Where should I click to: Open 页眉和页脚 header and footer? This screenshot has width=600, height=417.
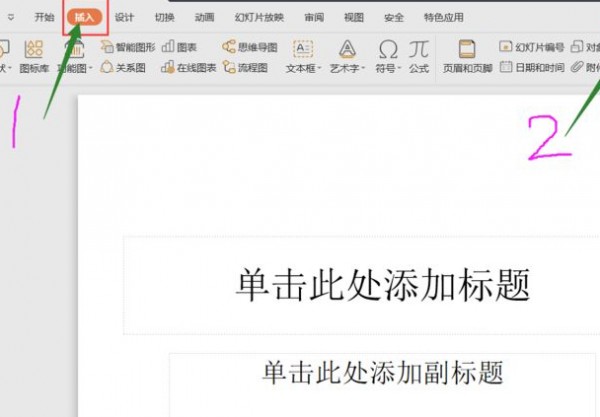click(467, 57)
